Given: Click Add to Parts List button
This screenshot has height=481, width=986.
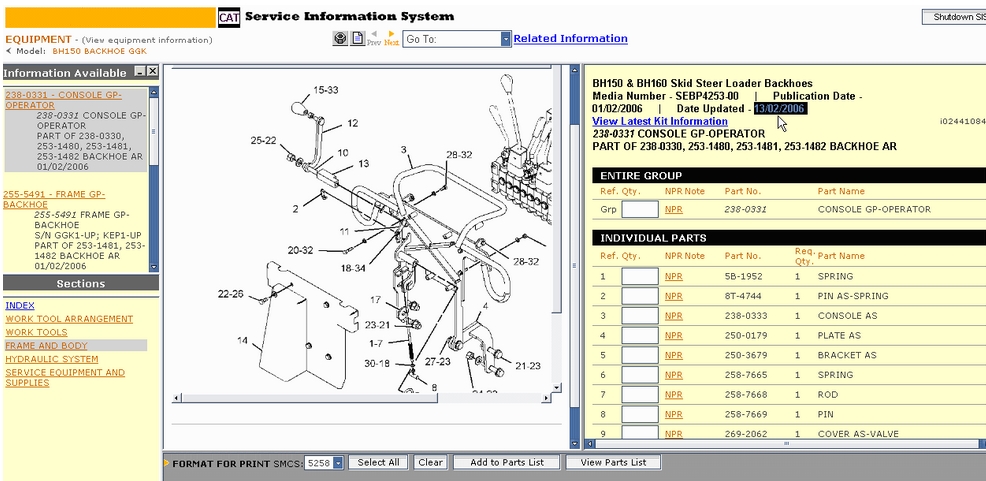Looking at the screenshot, I should pos(507,462).
